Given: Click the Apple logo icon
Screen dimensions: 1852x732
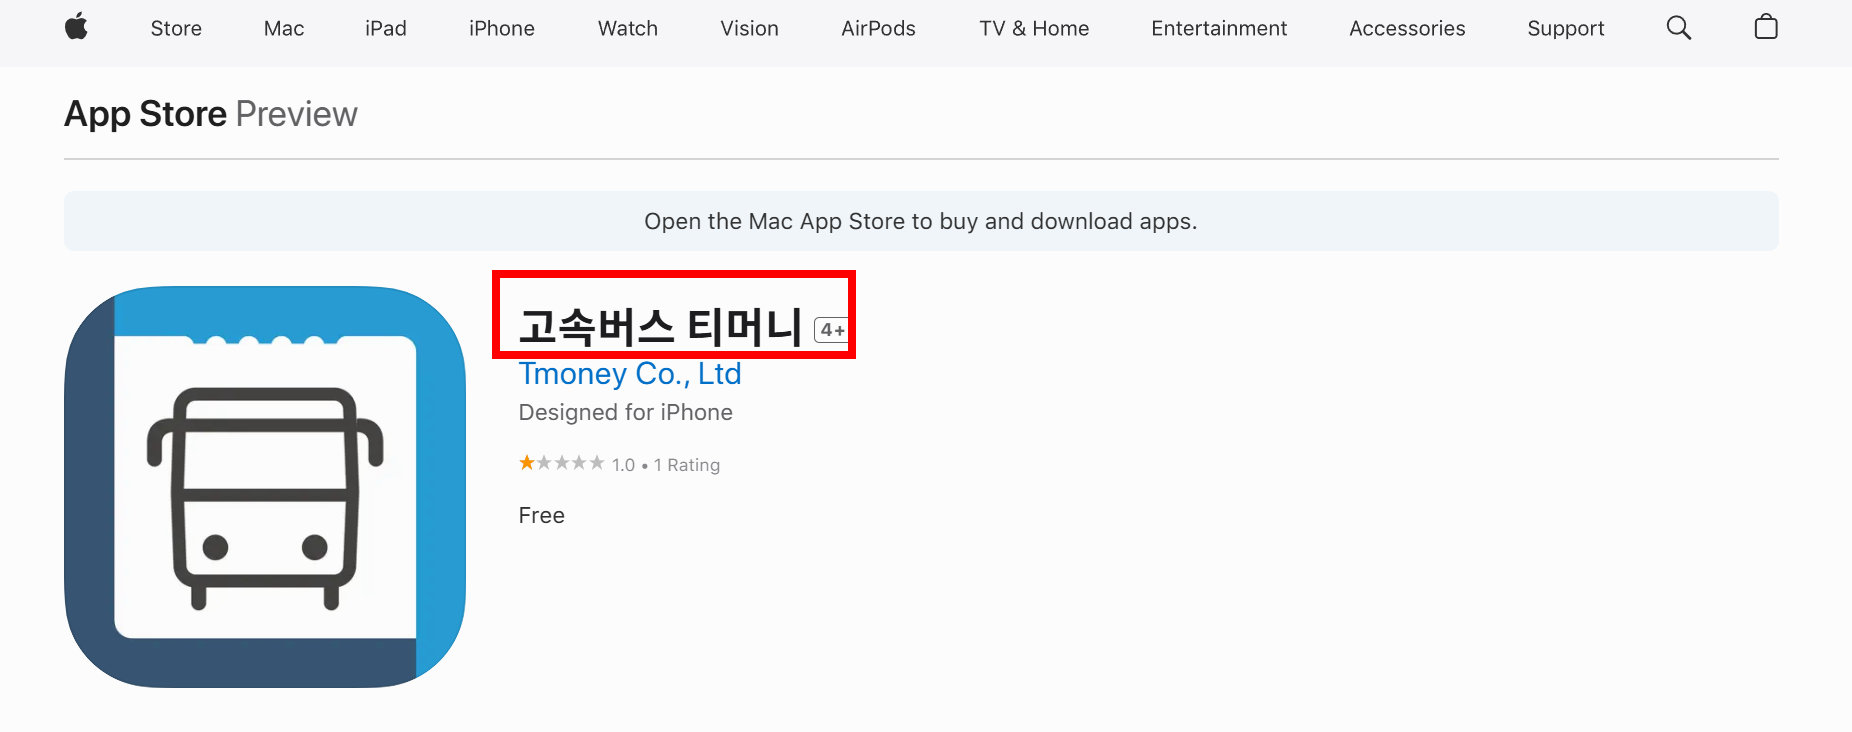Looking at the screenshot, I should click(76, 27).
